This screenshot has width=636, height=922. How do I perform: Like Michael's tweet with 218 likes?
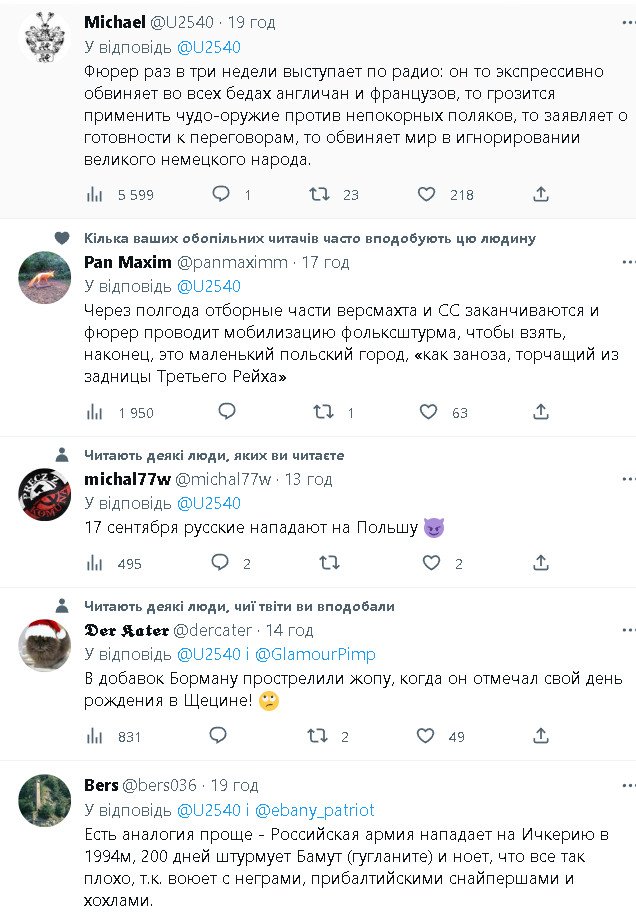point(427,194)
